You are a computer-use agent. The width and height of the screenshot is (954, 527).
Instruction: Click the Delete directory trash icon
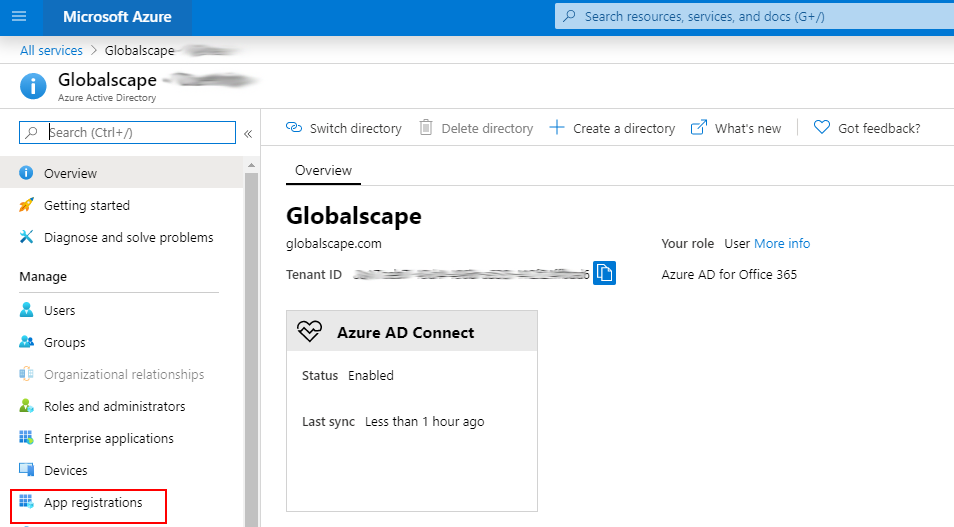pyautogui.click(x=426, y=128)
